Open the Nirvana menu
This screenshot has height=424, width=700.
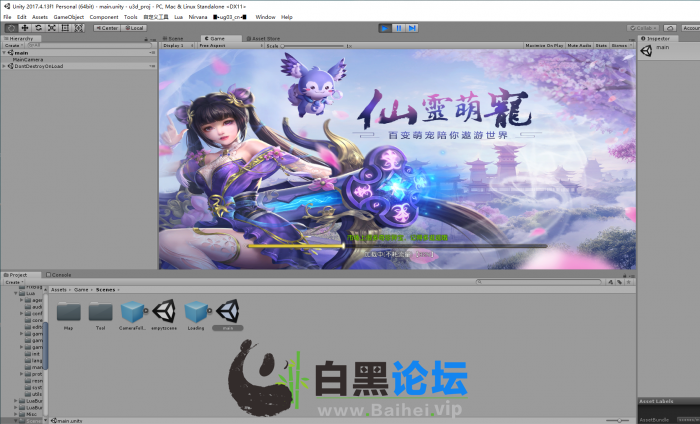point(198,17)
